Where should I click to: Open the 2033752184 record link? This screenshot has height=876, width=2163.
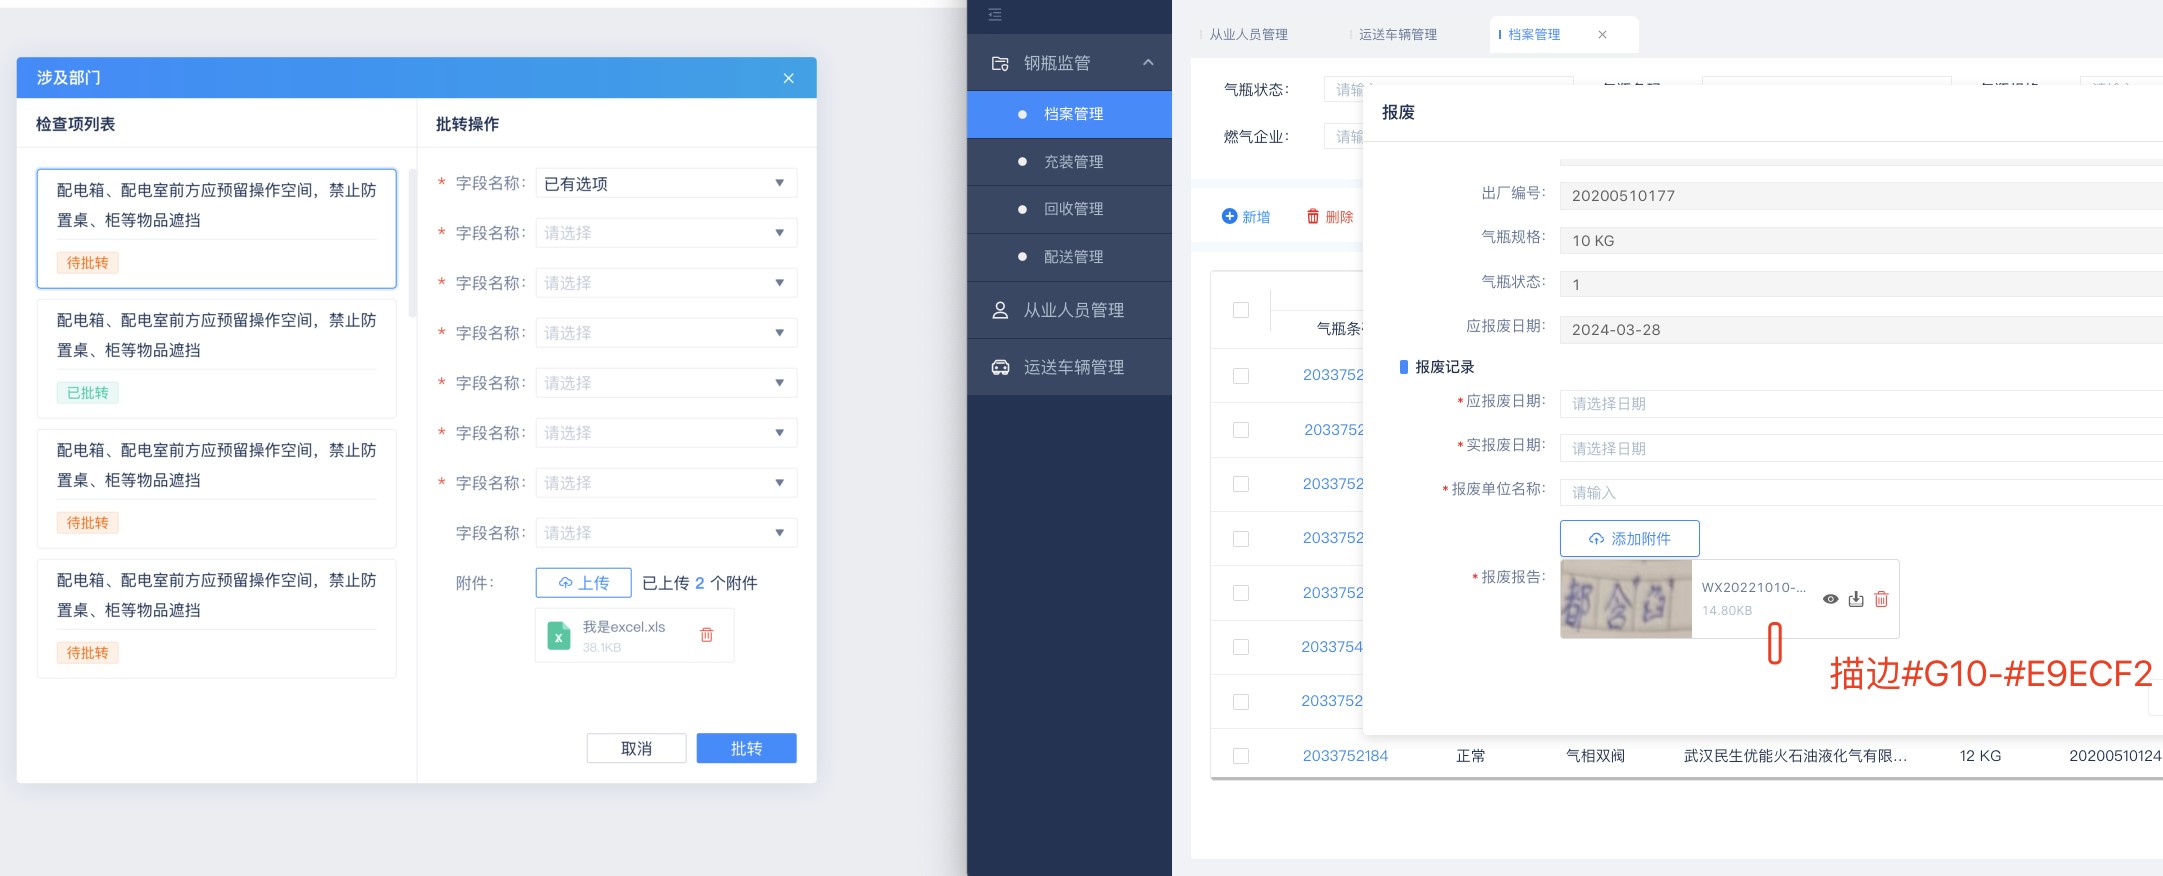1345,756
